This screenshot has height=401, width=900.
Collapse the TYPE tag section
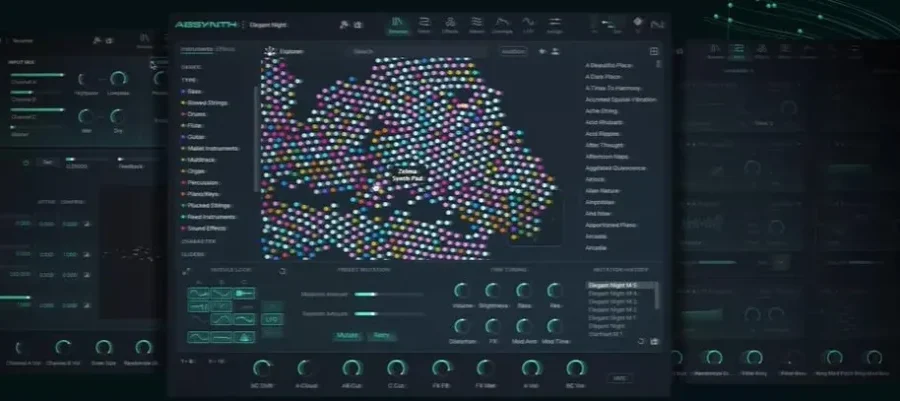[x=189, y=80]
